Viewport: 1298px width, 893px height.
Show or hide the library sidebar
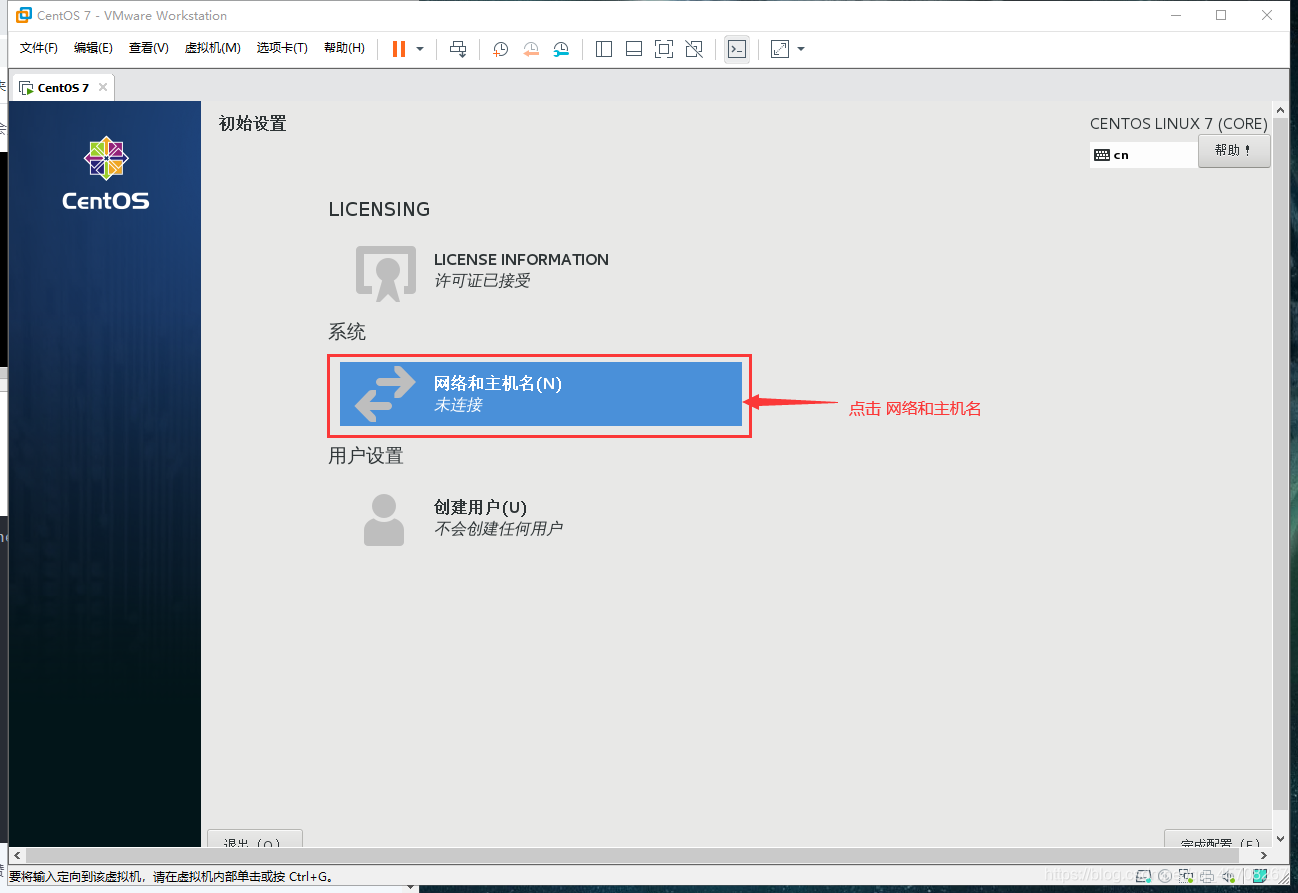point(603,49)
